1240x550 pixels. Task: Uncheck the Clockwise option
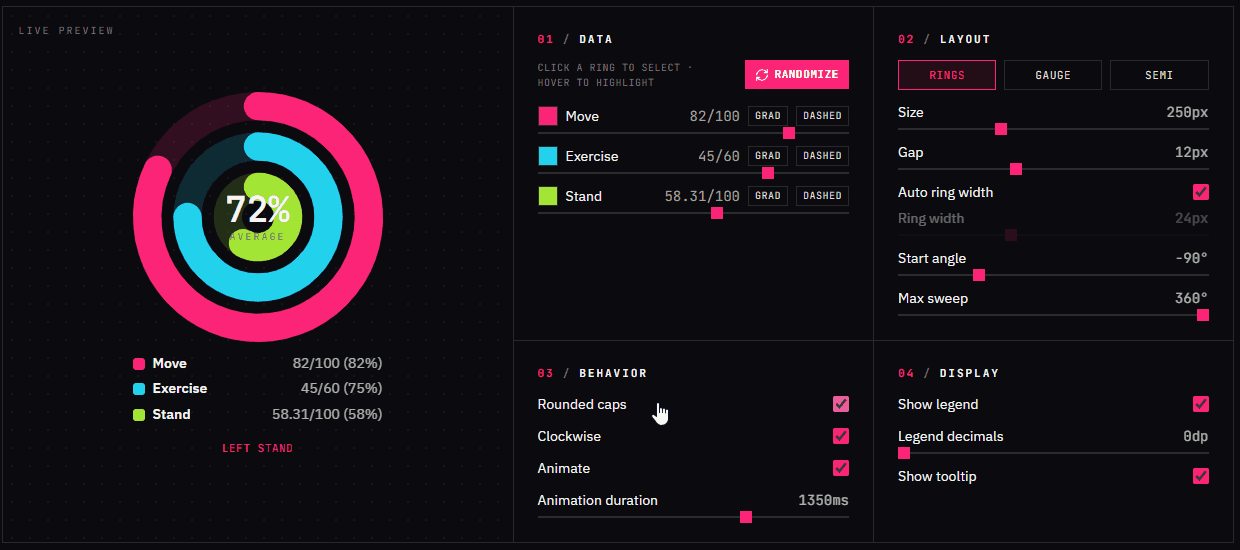(x=841, y=436)
